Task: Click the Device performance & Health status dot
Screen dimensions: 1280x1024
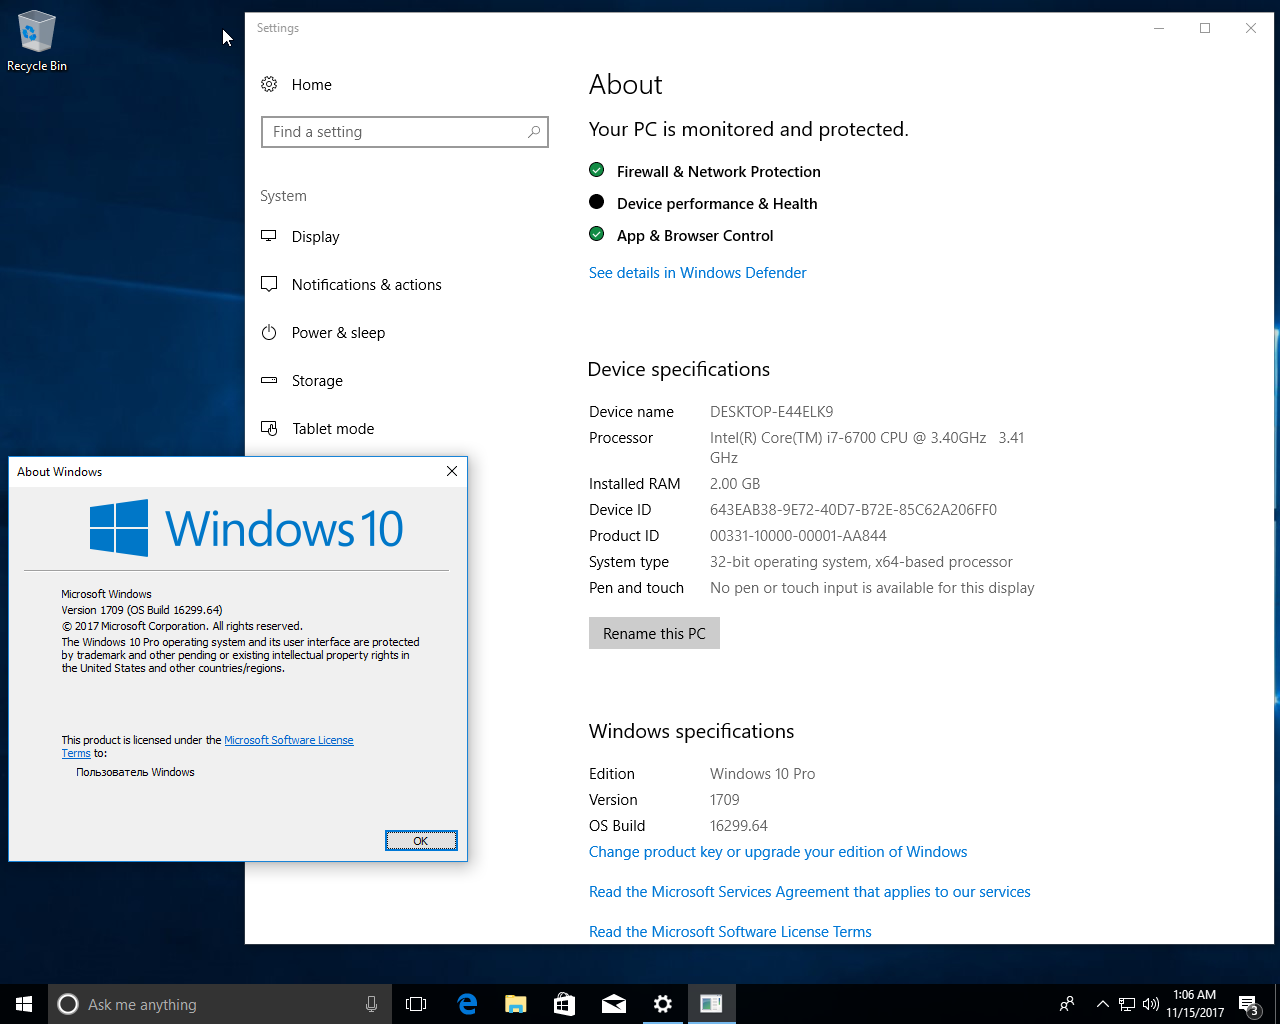Action: (x=597, y=202)
